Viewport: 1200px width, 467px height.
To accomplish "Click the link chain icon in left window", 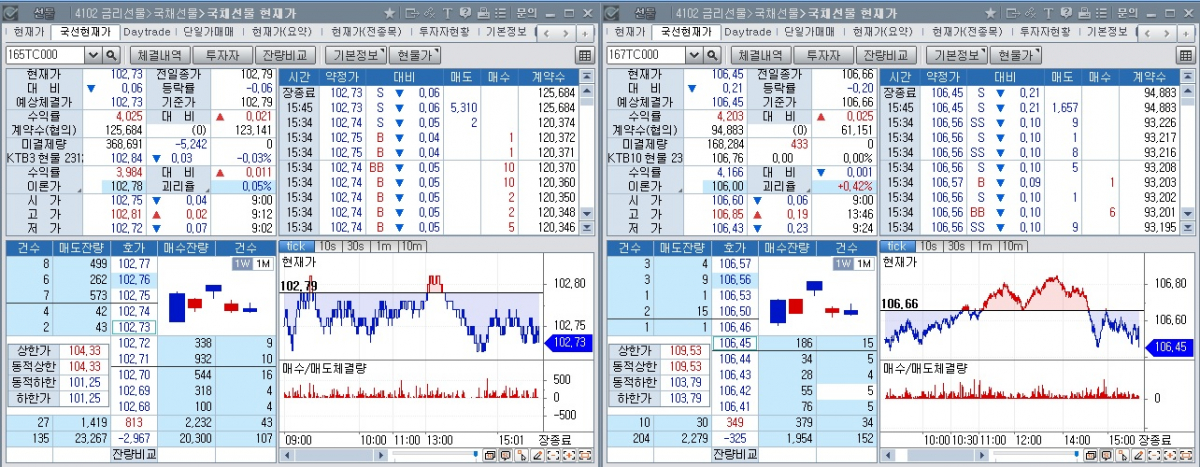I will coord(430,13).
